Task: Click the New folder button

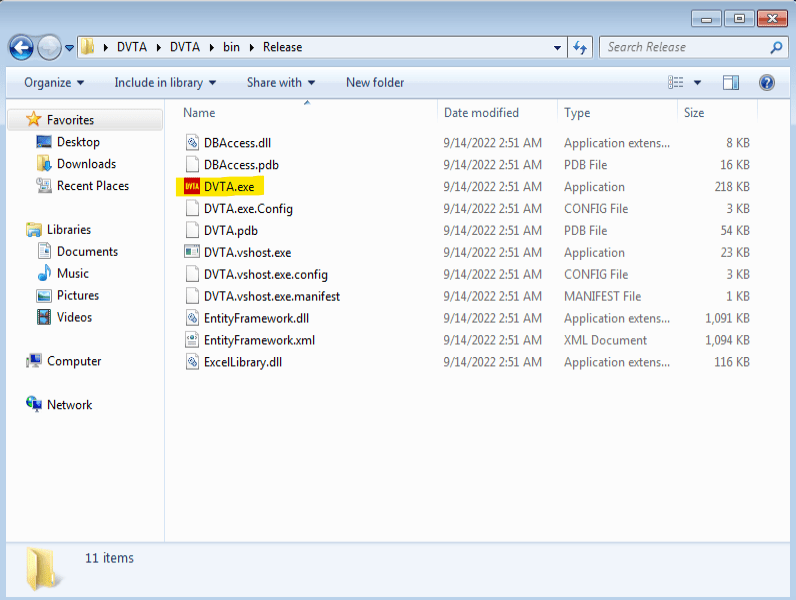Action: 375,83
